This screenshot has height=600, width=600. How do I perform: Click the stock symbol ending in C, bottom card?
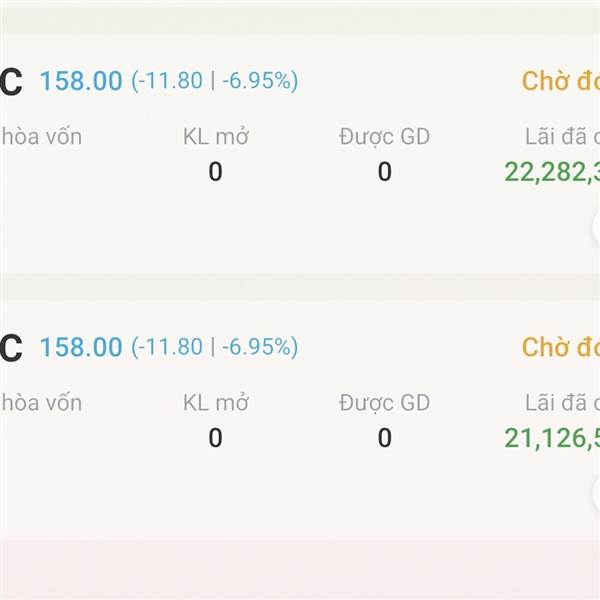tap(10, 348)
